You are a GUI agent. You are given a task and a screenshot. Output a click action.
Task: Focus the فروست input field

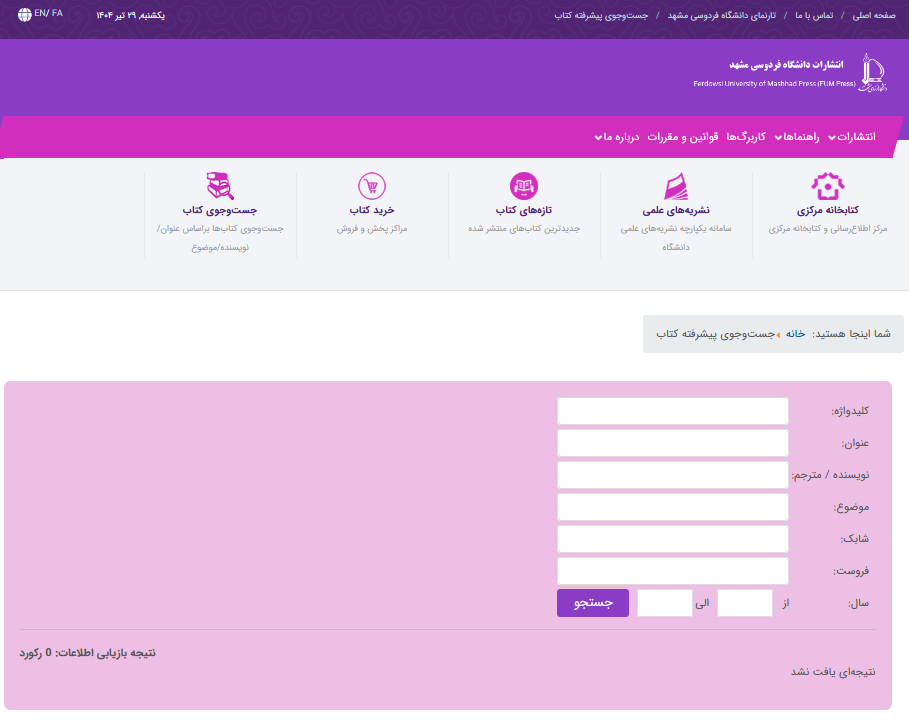[672, 571]
